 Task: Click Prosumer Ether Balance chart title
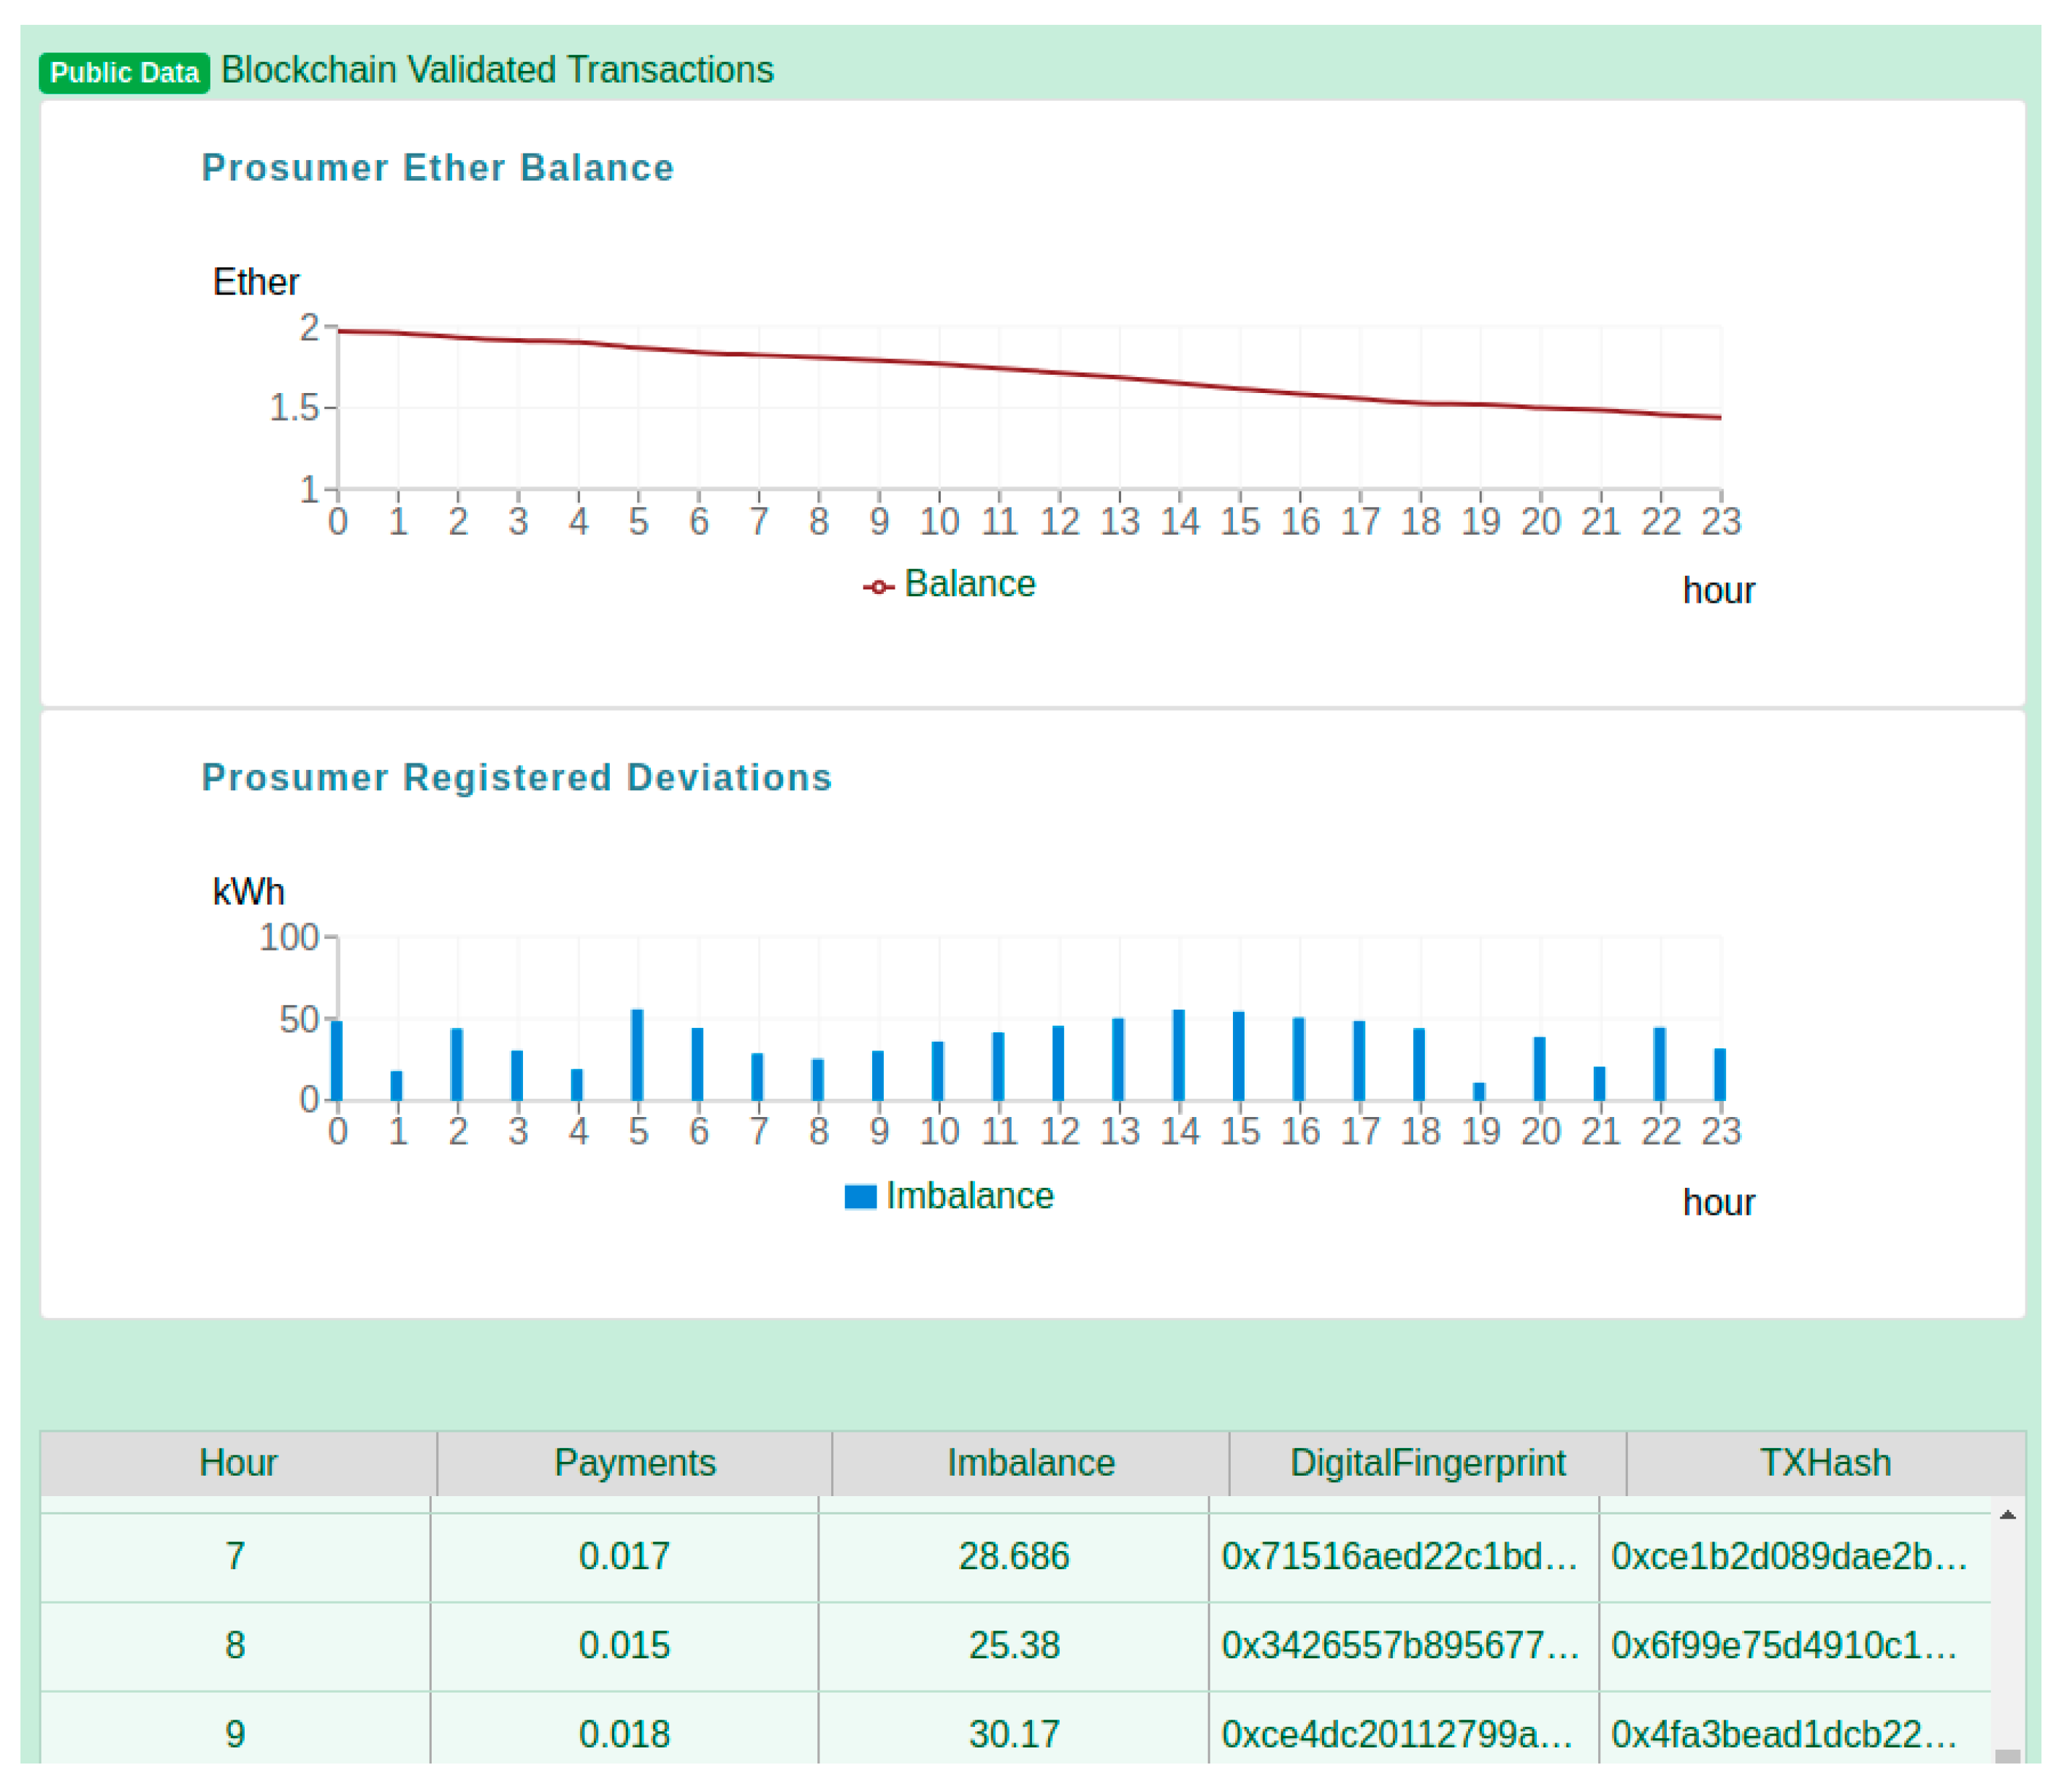(438, 168)
